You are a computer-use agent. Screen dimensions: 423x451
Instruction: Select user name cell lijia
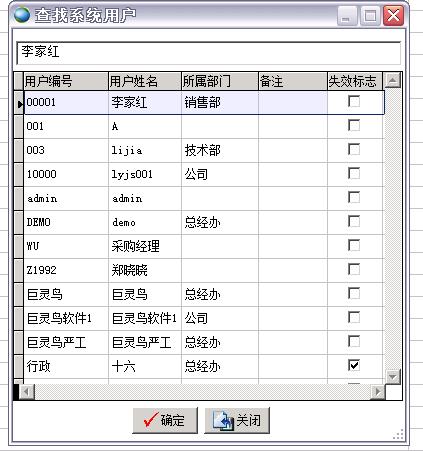pyautogui.click(x=145, y=151)
